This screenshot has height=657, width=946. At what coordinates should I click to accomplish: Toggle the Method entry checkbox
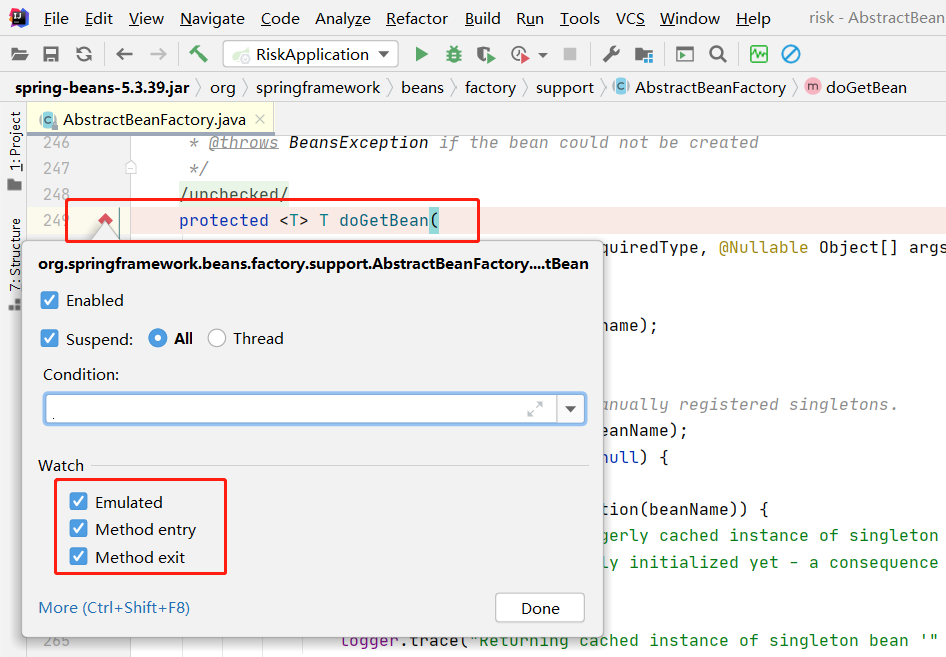(x=78, y=528)
